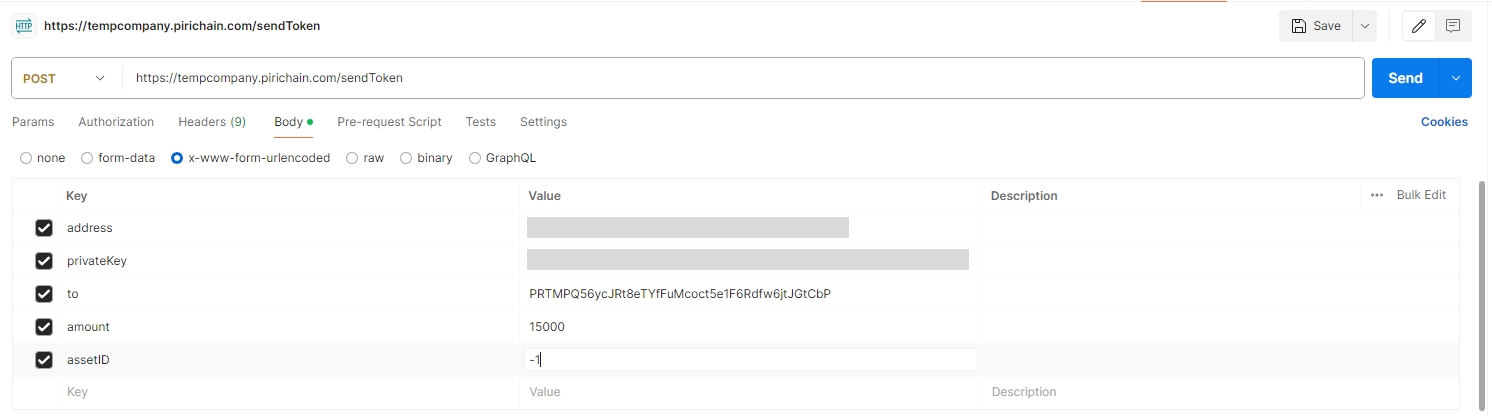
Task: Click the three-dots column options icon
Action: (x=1377, y=195)
